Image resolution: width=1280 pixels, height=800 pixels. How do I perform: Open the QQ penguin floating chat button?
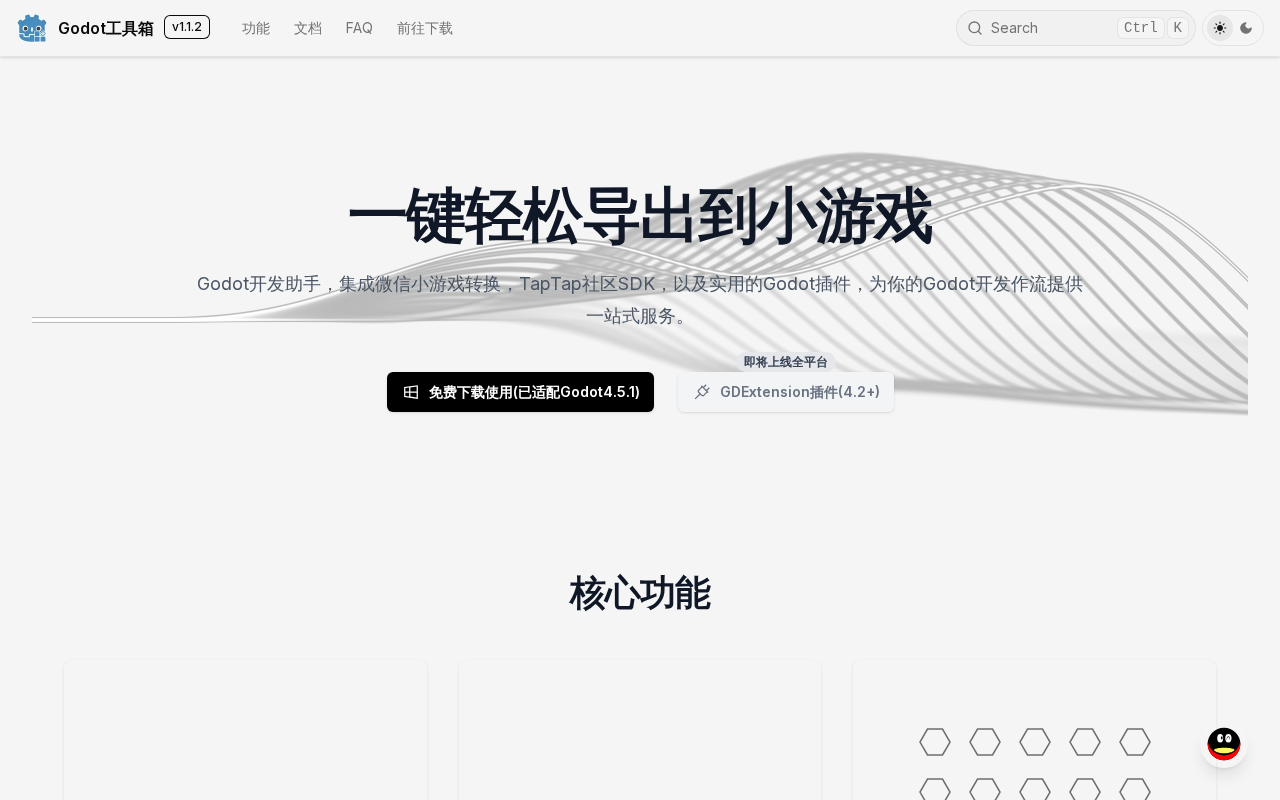pyautogui.click(x=1224, y=744)
